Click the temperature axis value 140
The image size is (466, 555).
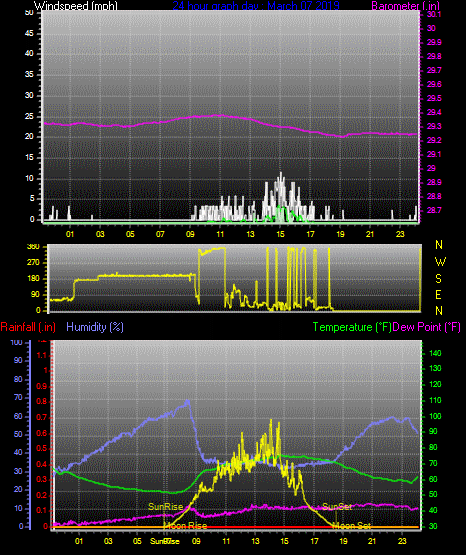click(x=435, y=353)
